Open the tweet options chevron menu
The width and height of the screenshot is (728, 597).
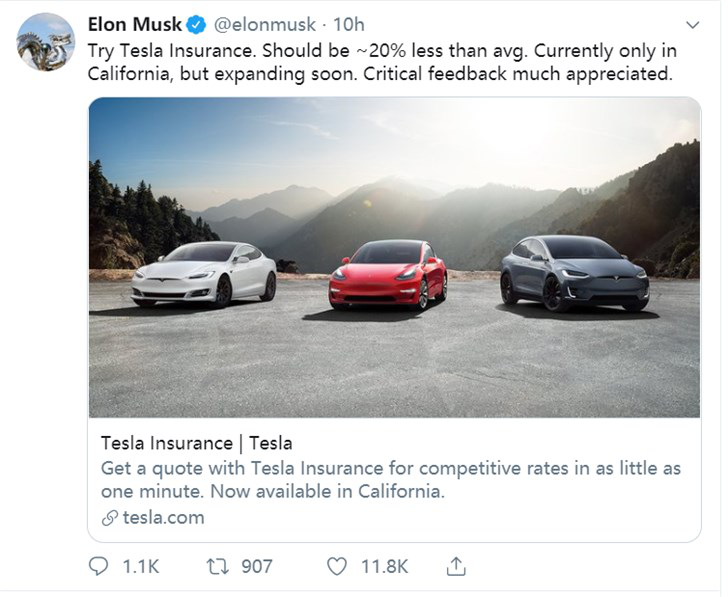[692, 24]
